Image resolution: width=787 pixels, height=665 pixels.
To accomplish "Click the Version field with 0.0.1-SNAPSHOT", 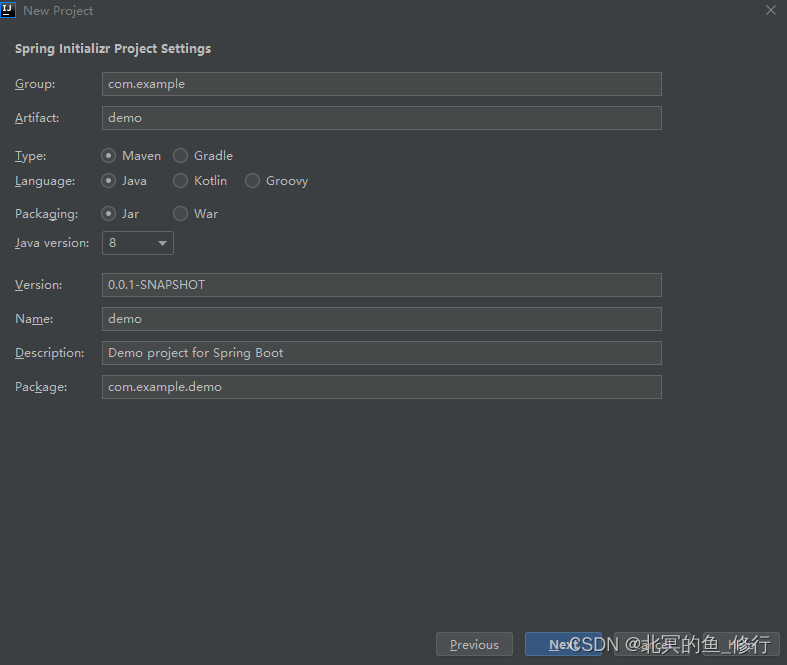I will point(381,285).
